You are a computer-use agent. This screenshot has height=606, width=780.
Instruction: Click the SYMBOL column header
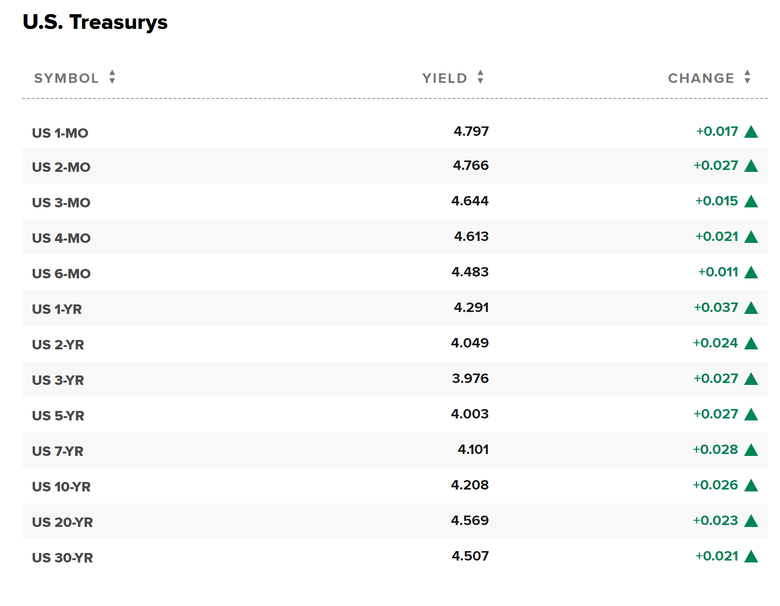[x=66, y=78]
